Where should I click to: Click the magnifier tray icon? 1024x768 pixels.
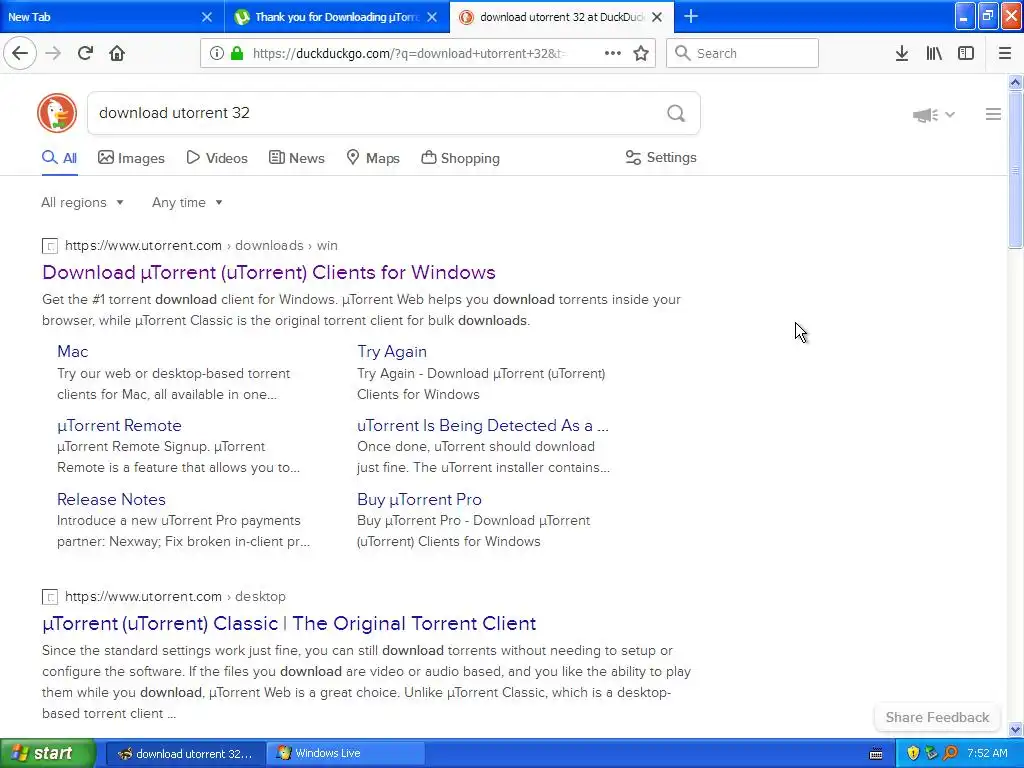pyautogui.click(x=951, y=753)
